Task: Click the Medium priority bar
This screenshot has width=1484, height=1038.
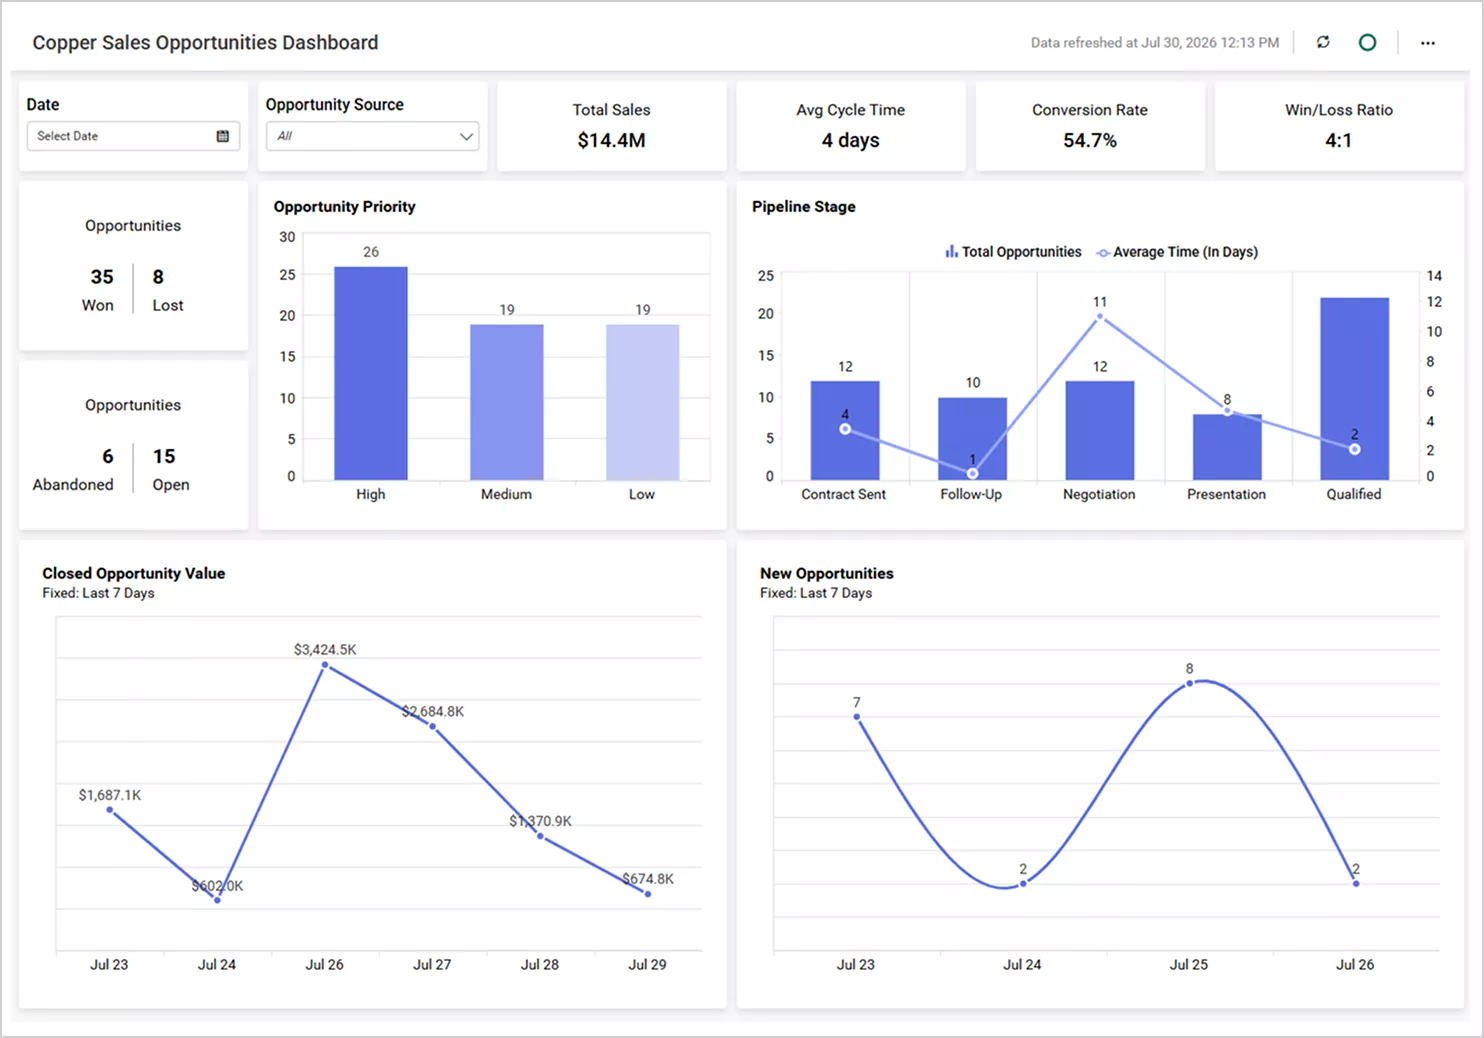Action: 507,402
